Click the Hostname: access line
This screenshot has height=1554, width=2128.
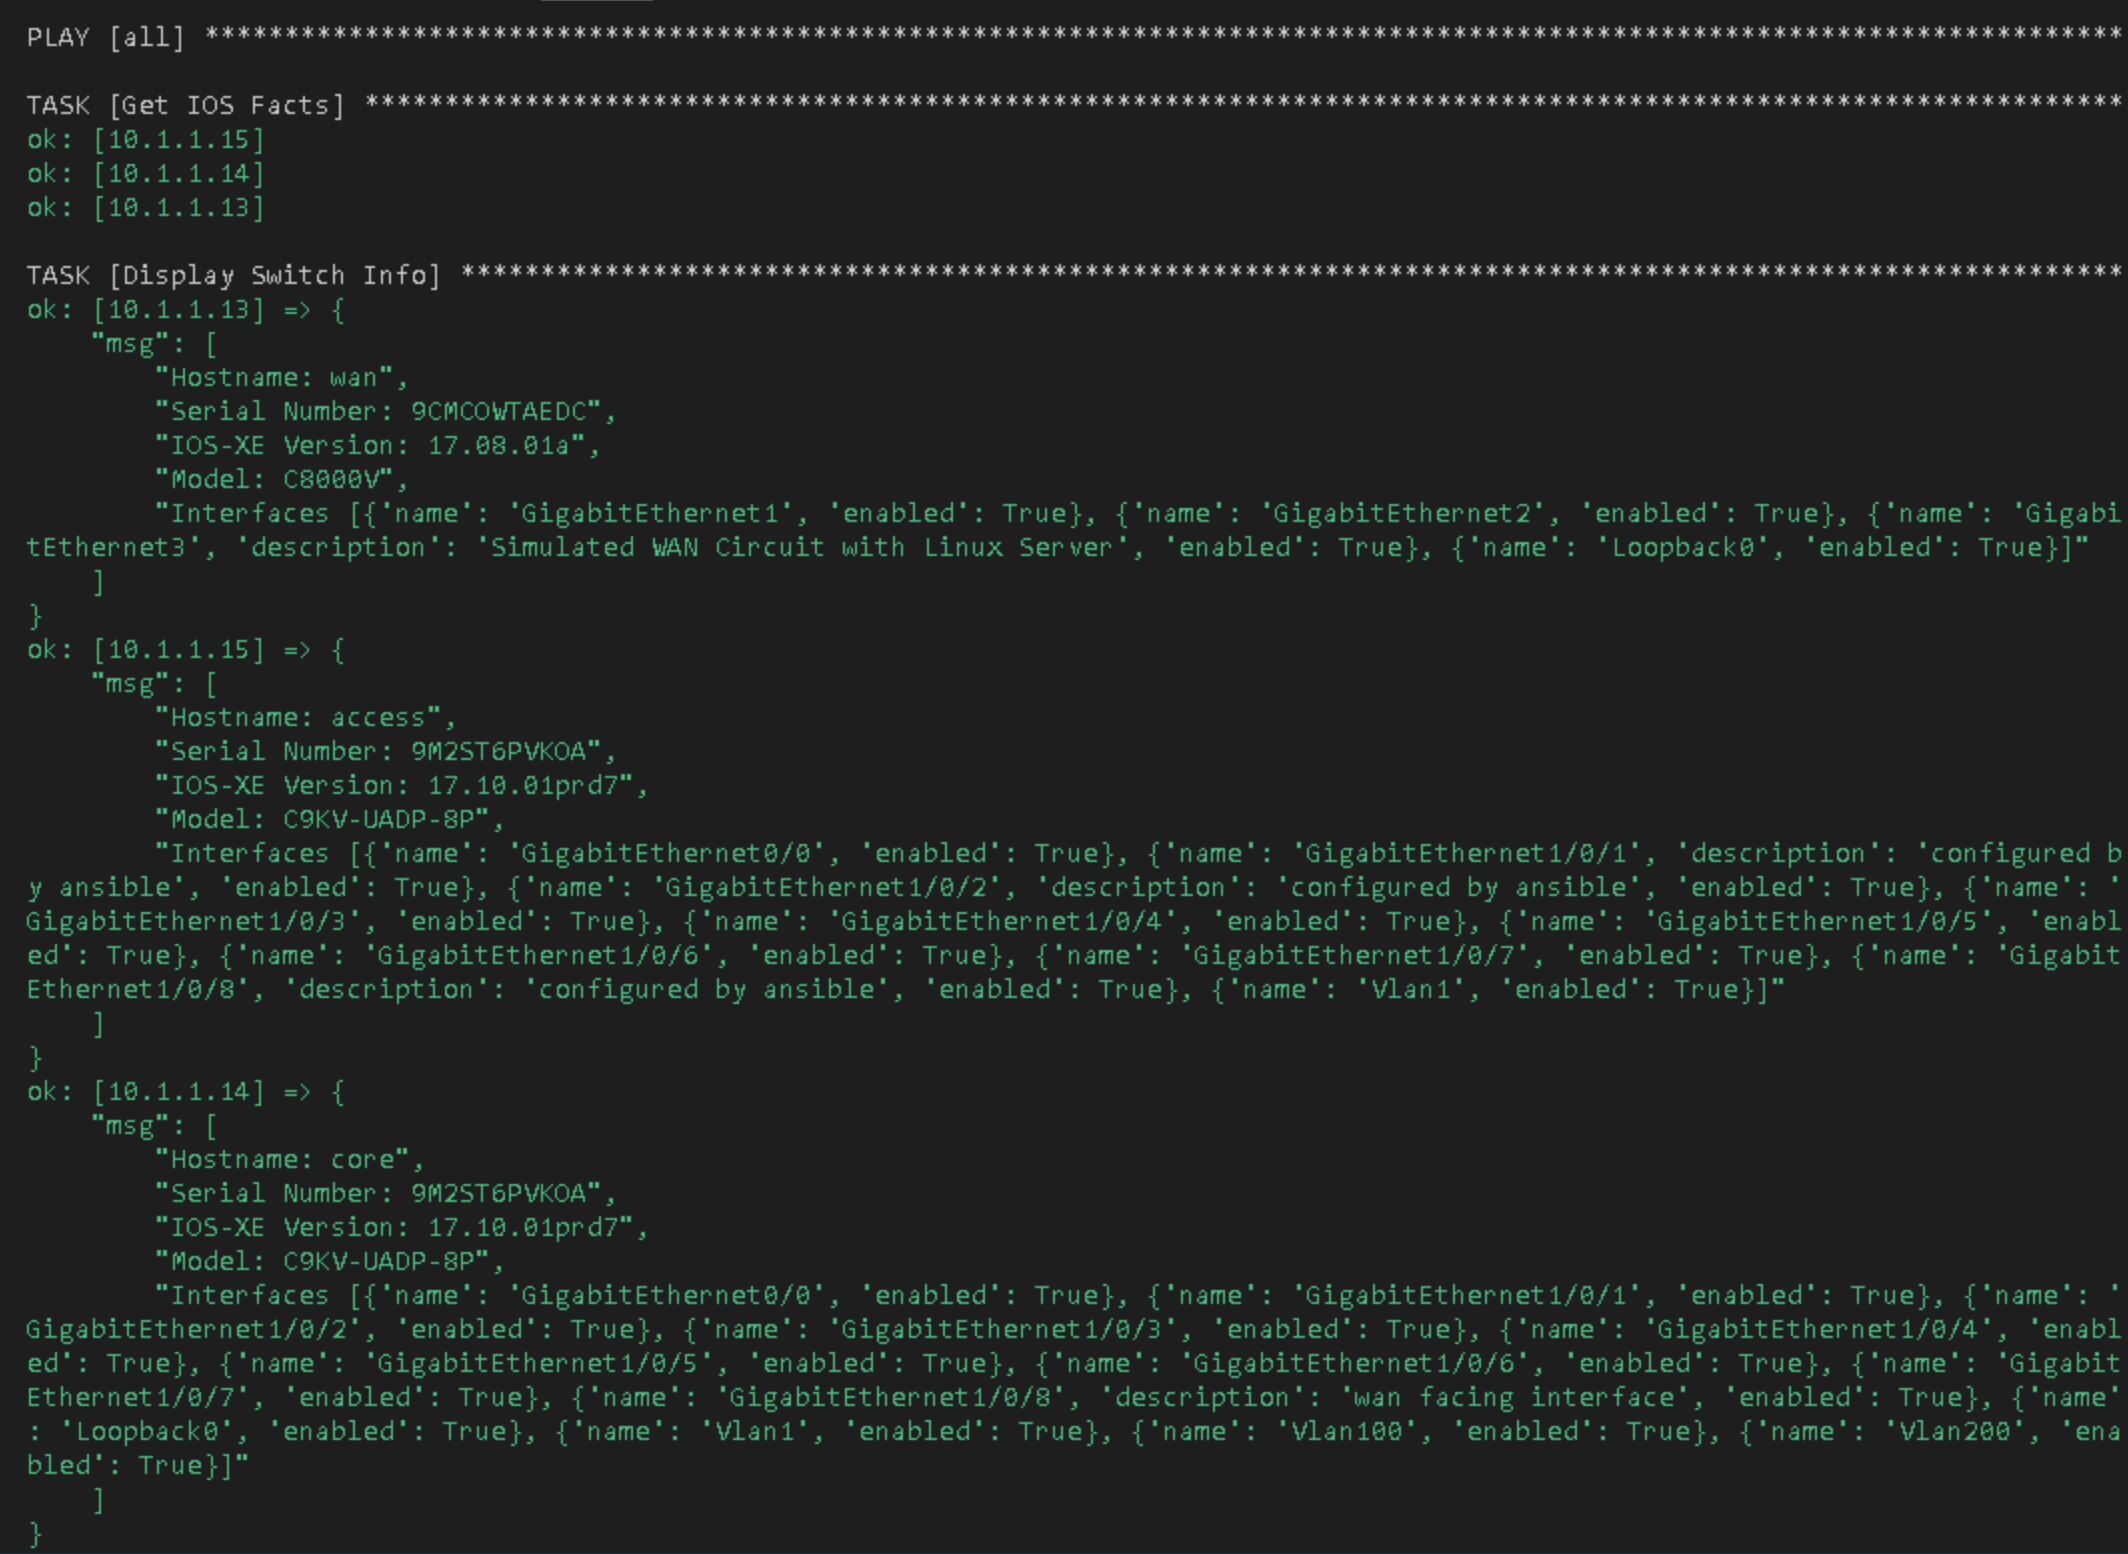pyautogui.click(x=305, y=717)
